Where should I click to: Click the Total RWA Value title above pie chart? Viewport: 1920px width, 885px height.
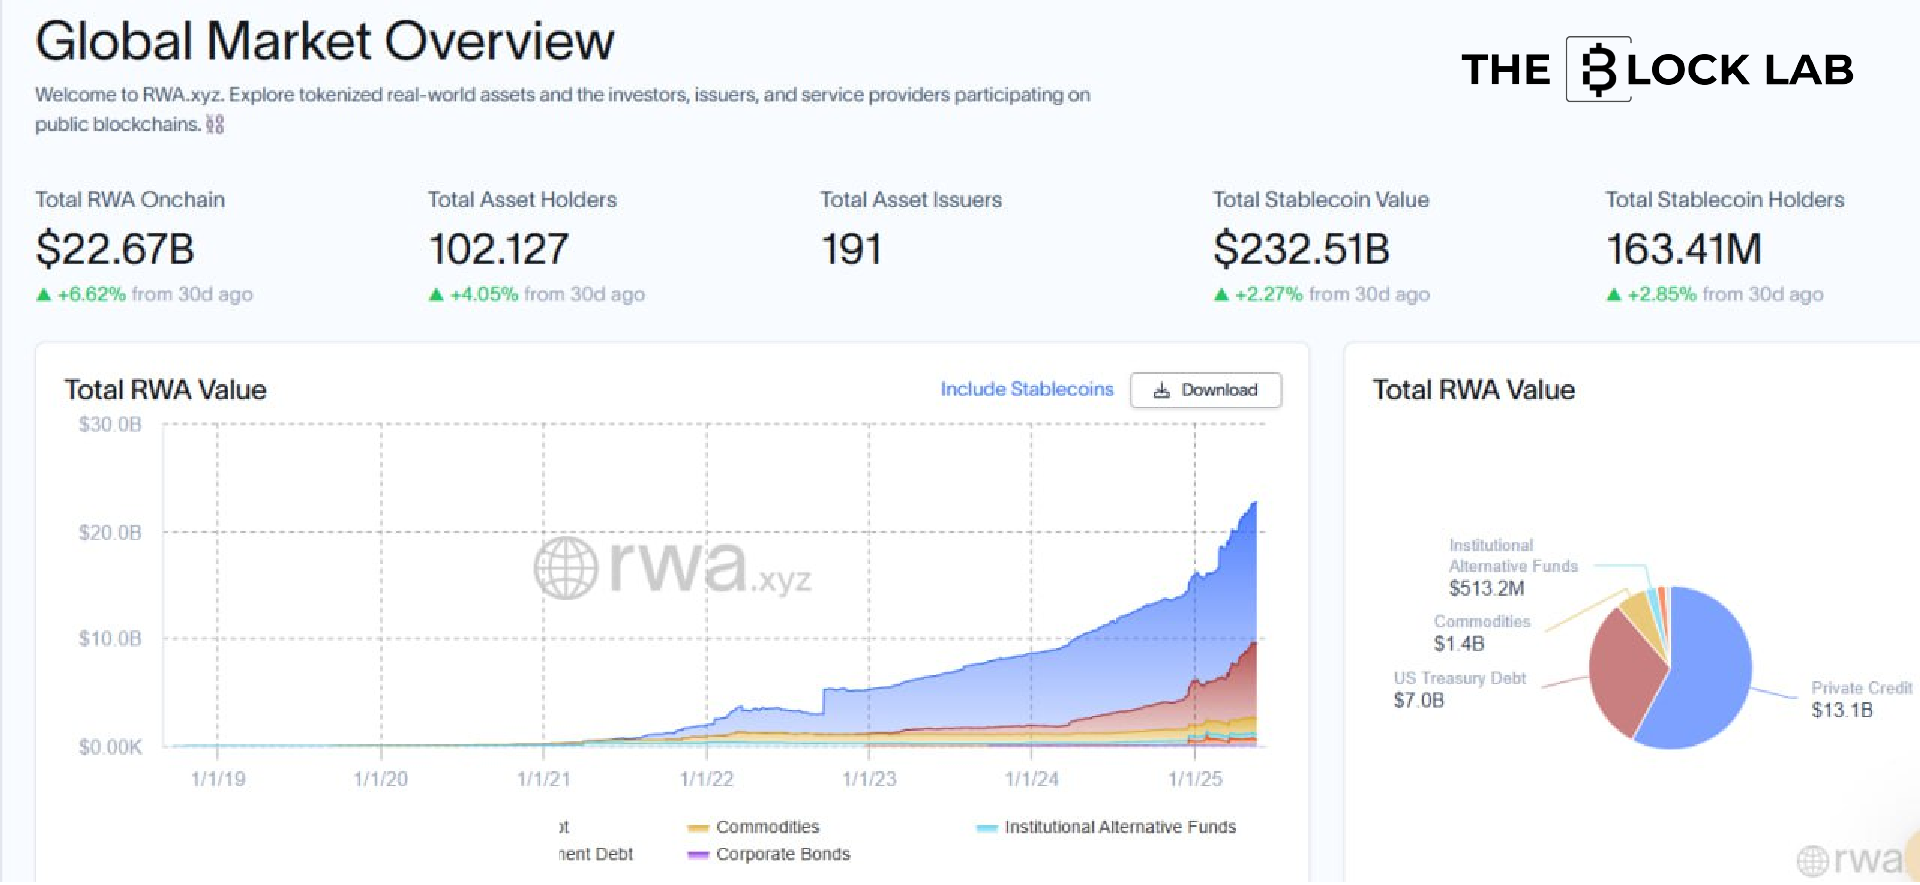[1474, 390]
